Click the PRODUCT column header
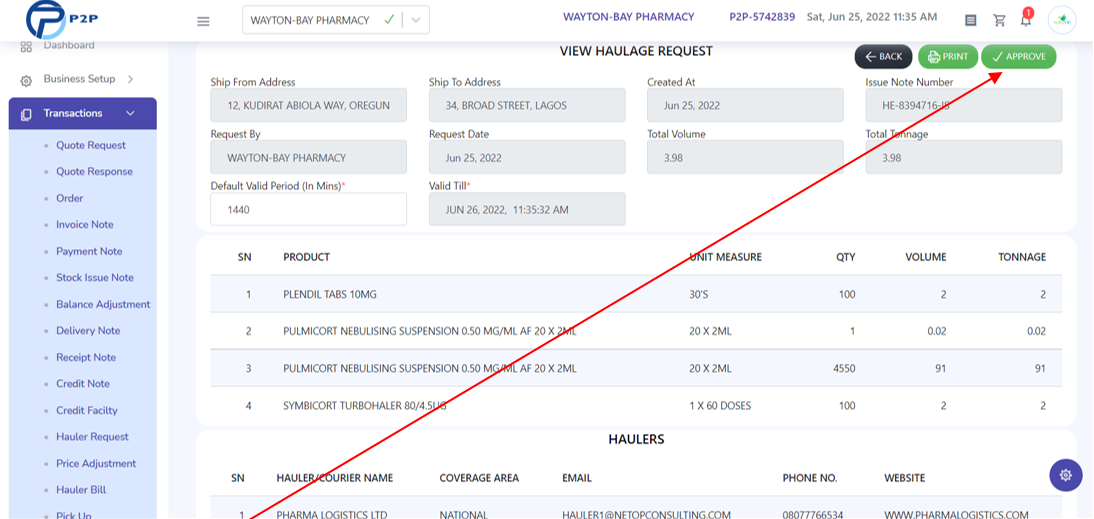The width and height of the screenshot is (1094, 519). 306,257
